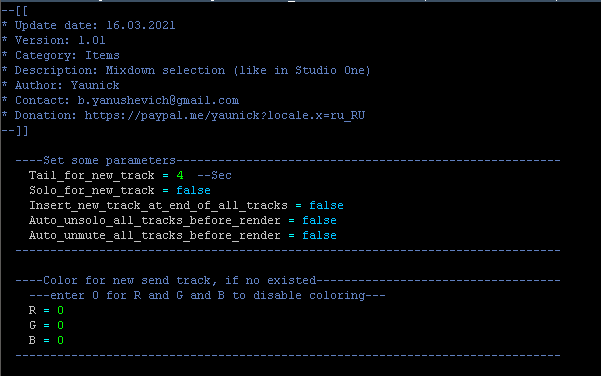The width and height of the screenshot is (601, 376).
Task: Click the G color value 0
Action: (x=60, y=325)
